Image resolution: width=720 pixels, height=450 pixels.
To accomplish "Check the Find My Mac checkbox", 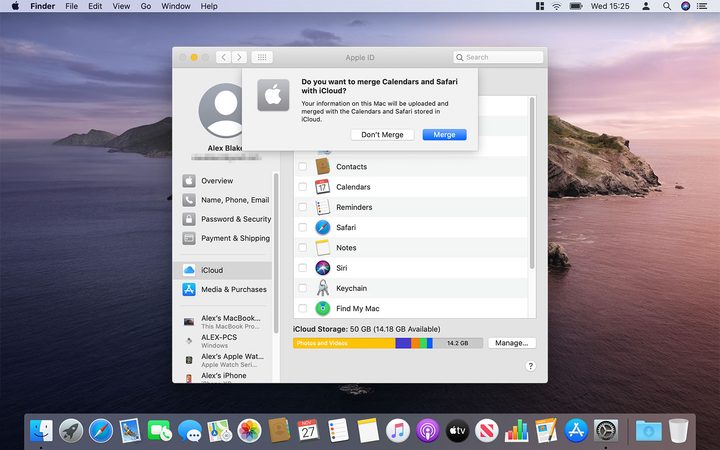I will click(x=303, y=308).
